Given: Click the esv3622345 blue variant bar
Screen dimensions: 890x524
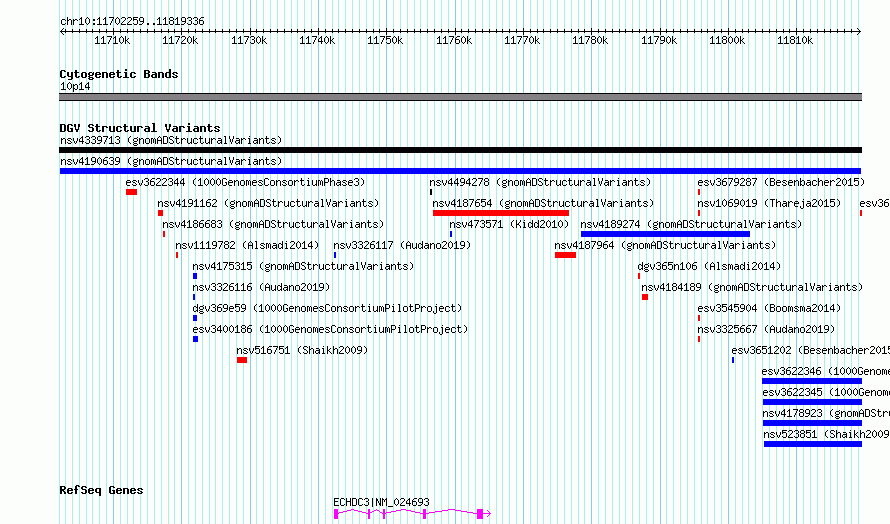Looking at the screenshot, I should pyautogui.click(x=812, y=402).
